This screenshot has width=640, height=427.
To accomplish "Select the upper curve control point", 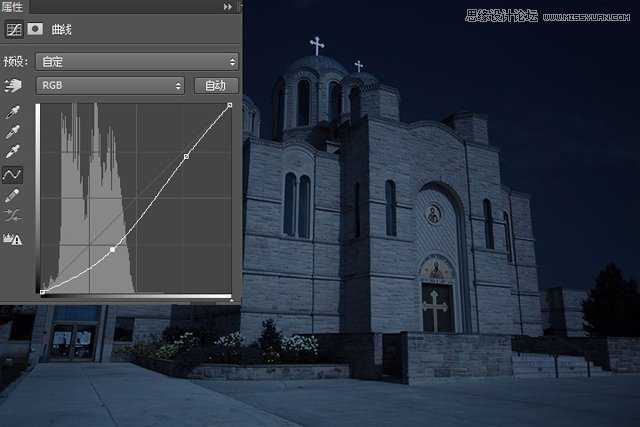I will [186, 157].
